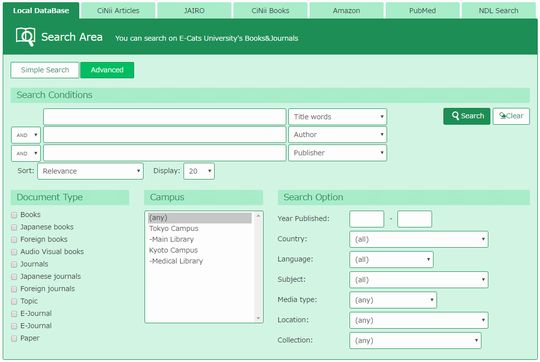The image size is (540, 362).
Task: Toggle the Paper document type checkbox
Action: pos(14,339)
